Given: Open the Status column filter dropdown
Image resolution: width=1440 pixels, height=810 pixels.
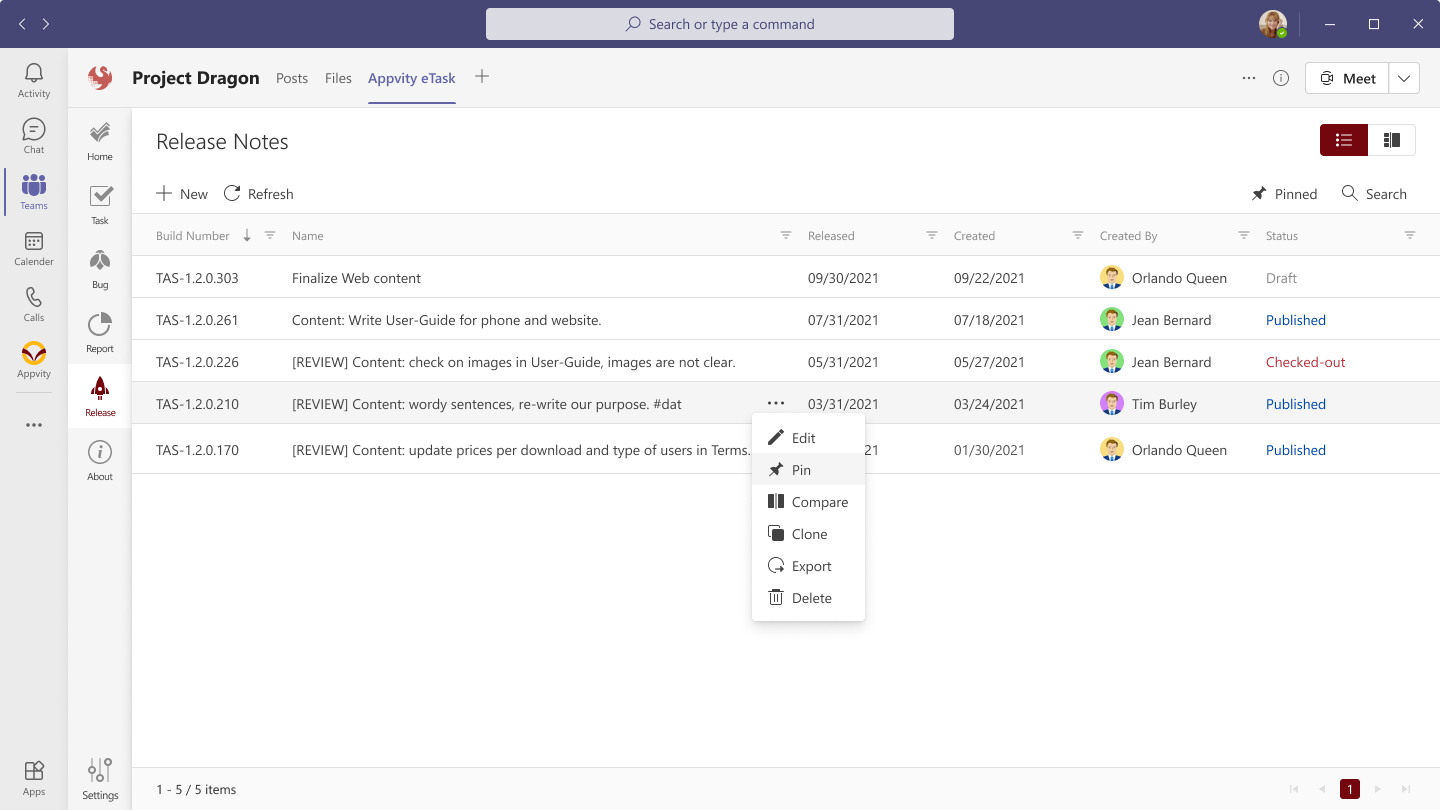Looking at the screenshot, I should (1410, 235).
